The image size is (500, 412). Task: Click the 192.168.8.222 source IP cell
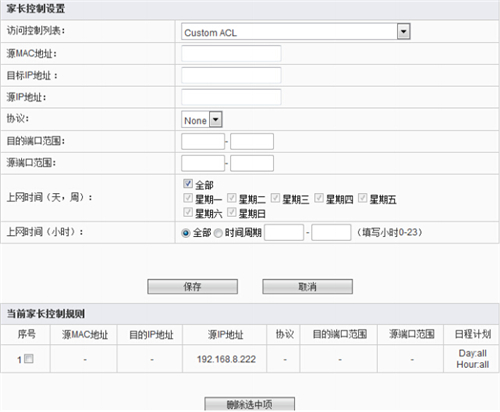click(226, 359)
